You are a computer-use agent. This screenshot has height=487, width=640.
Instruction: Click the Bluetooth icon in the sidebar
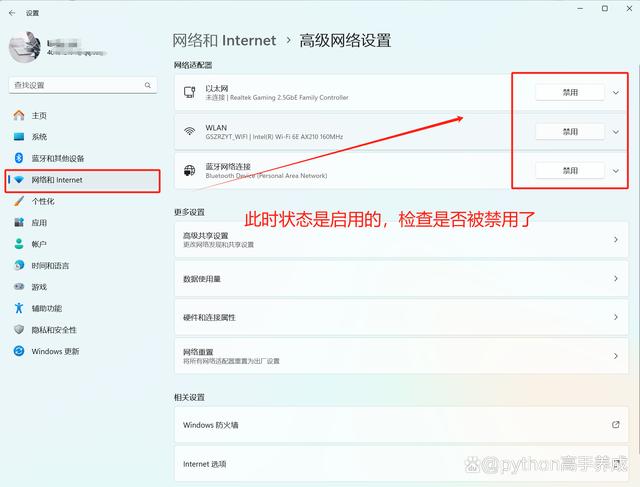click(x=19, y=158)
